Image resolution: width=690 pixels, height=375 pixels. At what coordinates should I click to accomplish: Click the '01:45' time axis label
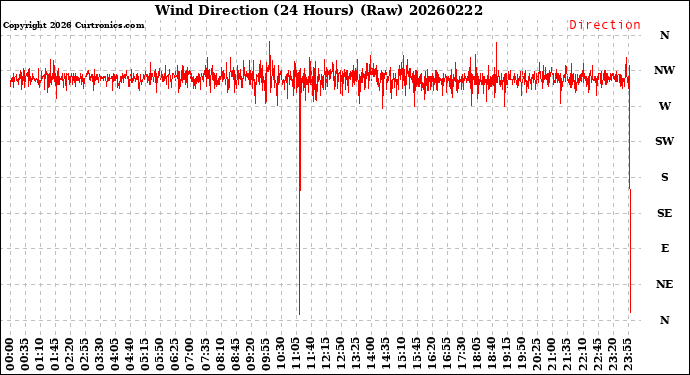(x=55, y=355)
